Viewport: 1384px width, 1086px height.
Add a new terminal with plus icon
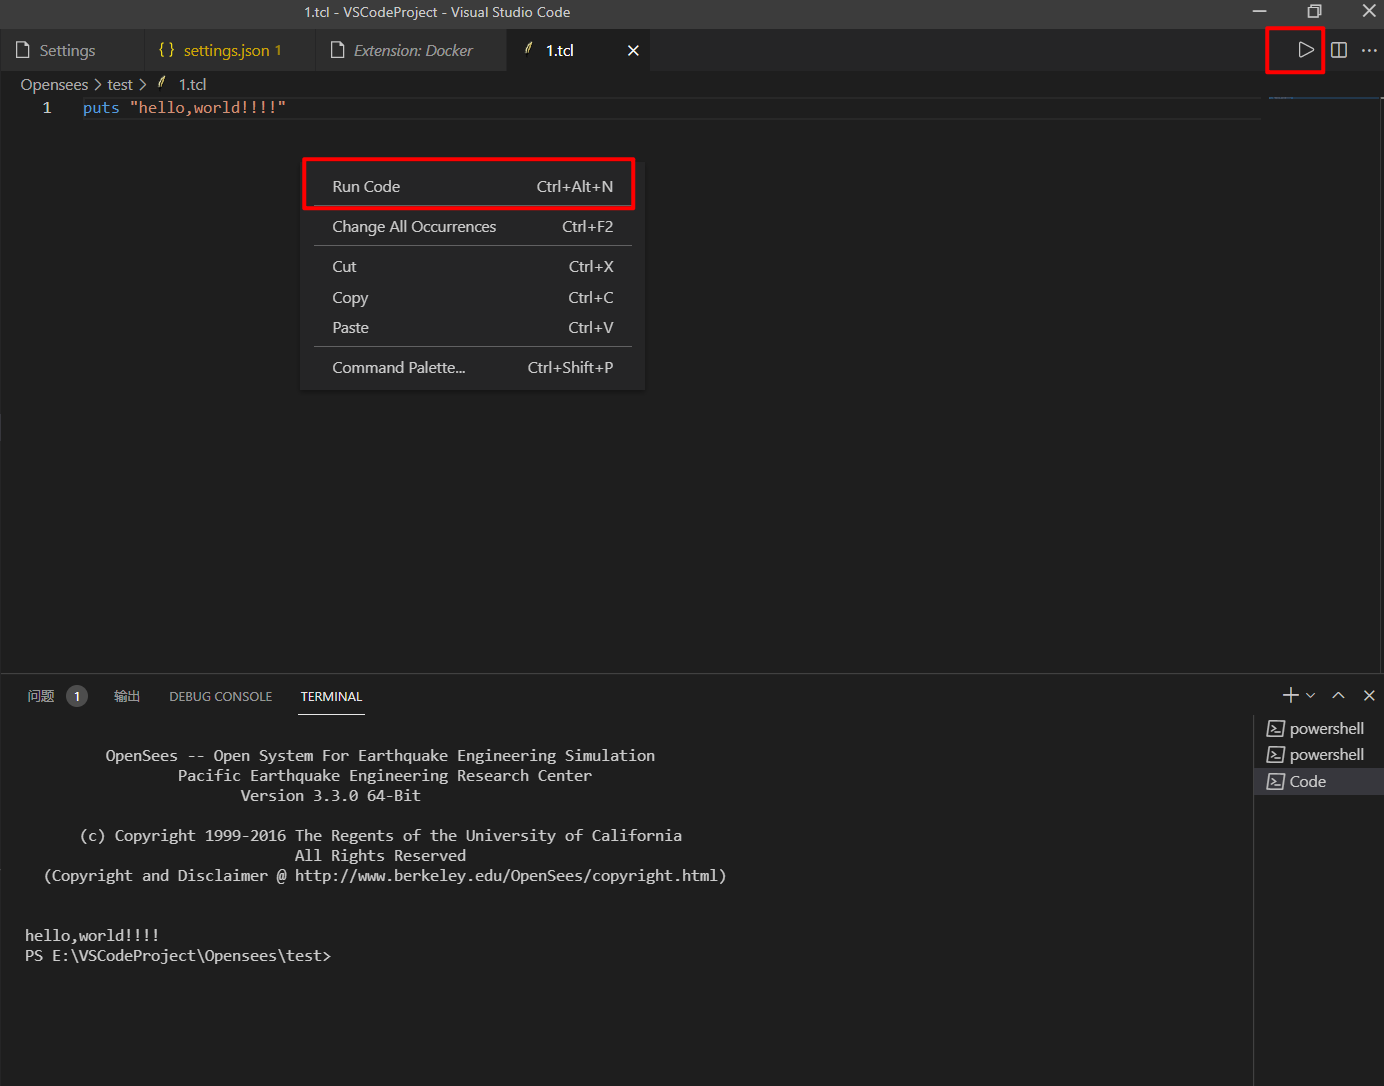[x=1291, y=695]
